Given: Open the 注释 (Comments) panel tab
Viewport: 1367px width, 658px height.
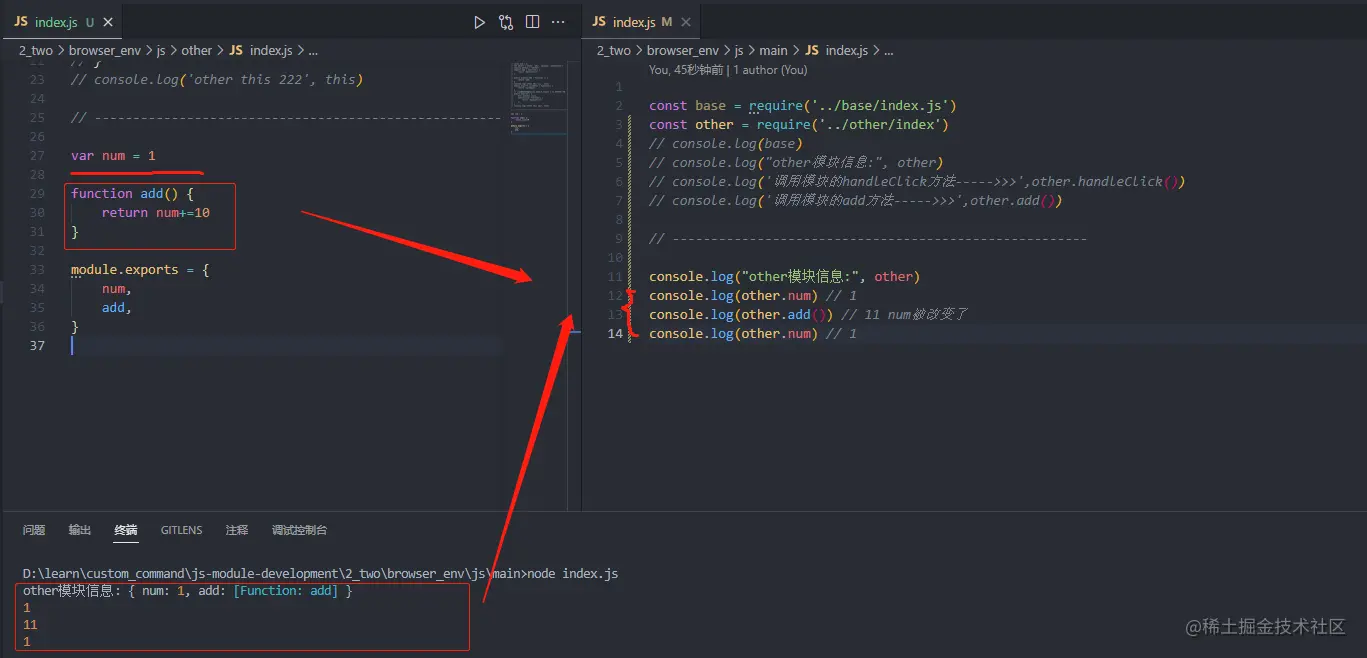Looking at the screenshot, I should (x=237, y=530).
